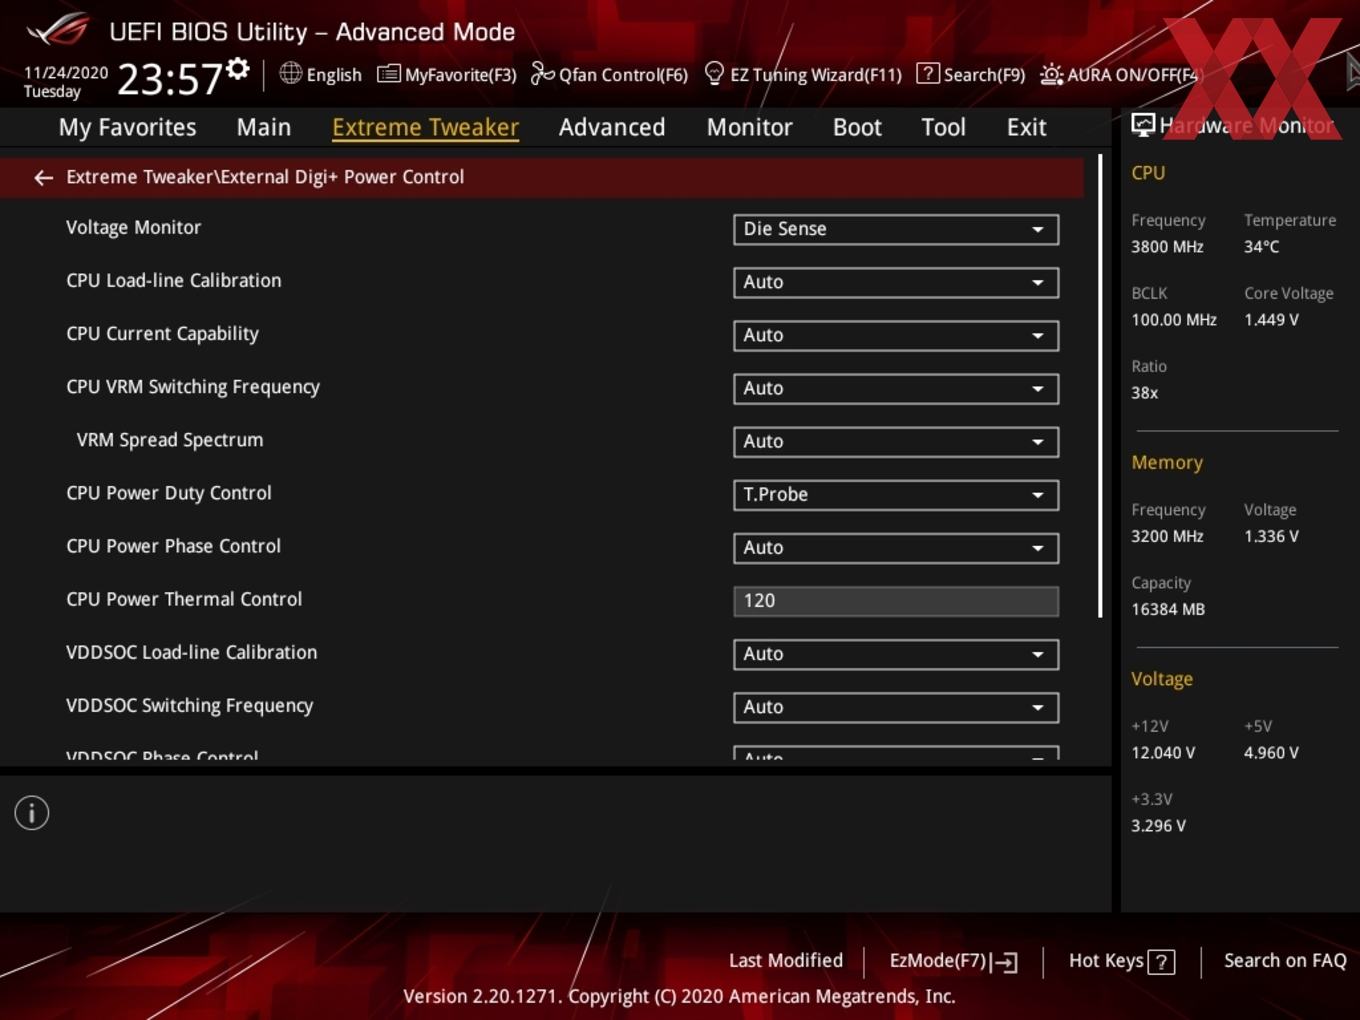1360x1020 pixels.
Task: Expand VRM Spread Spectrum dropdown
Action: pyautogui.click(x=896, y=441)
